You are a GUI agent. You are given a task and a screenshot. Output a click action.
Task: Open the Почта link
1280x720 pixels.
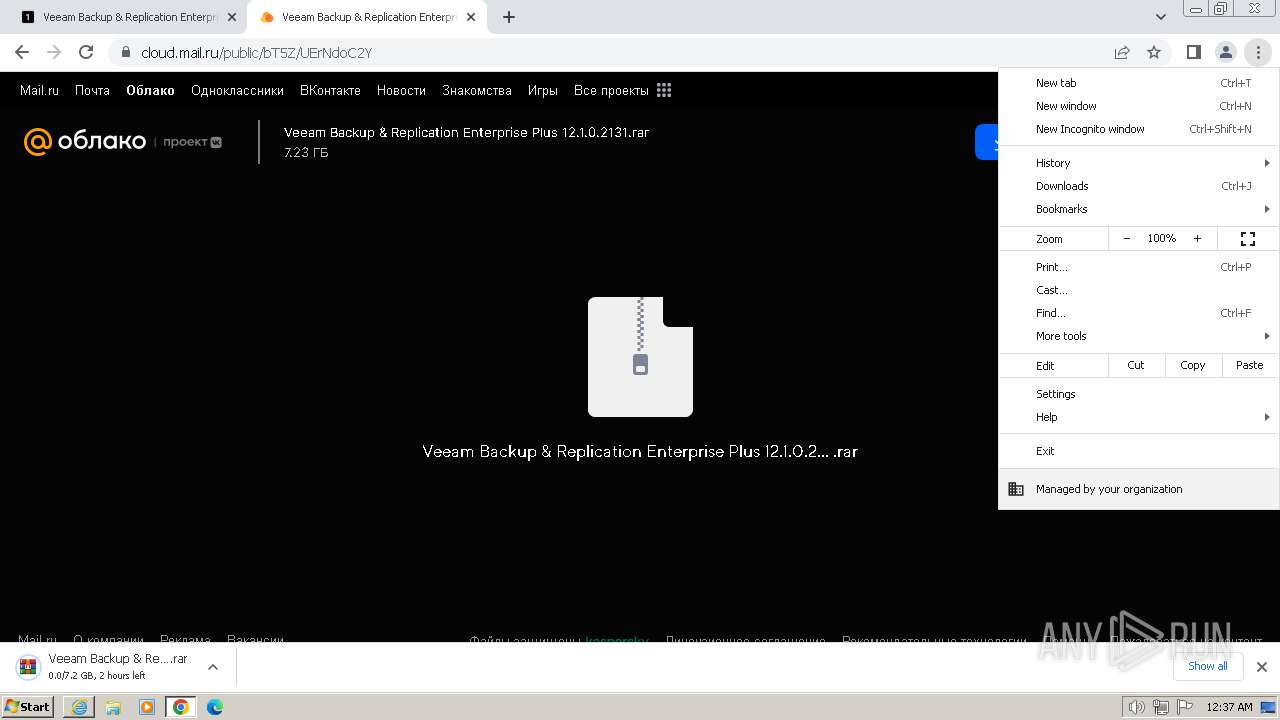click(92, 90)
